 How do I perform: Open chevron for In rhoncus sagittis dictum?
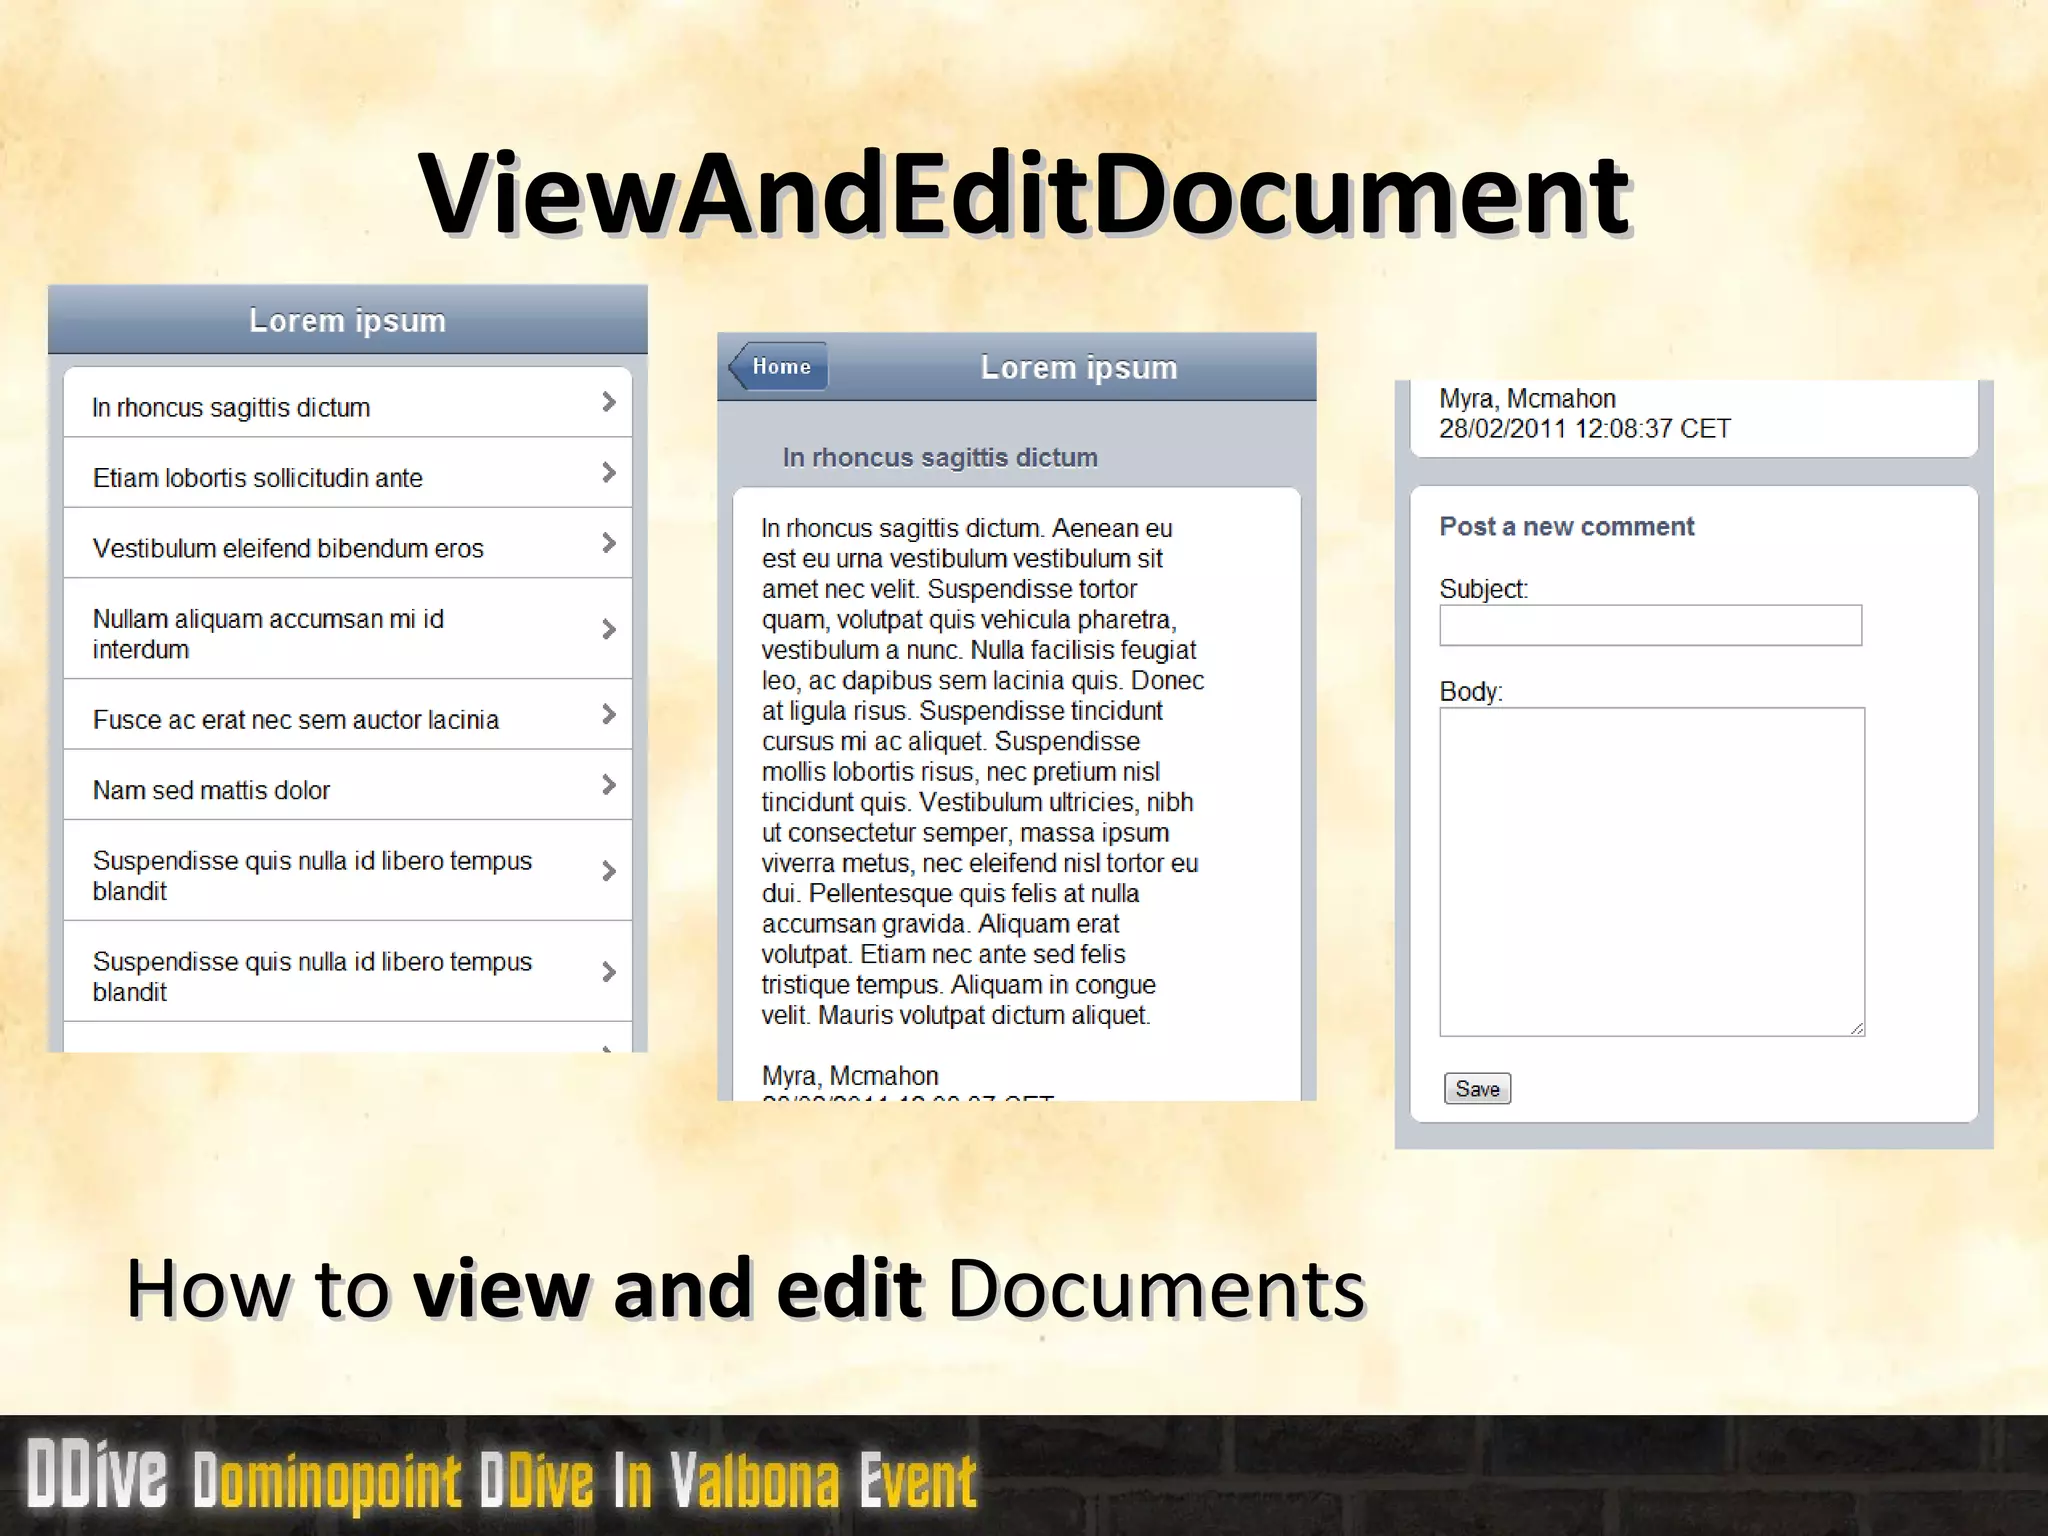point(608,402)
